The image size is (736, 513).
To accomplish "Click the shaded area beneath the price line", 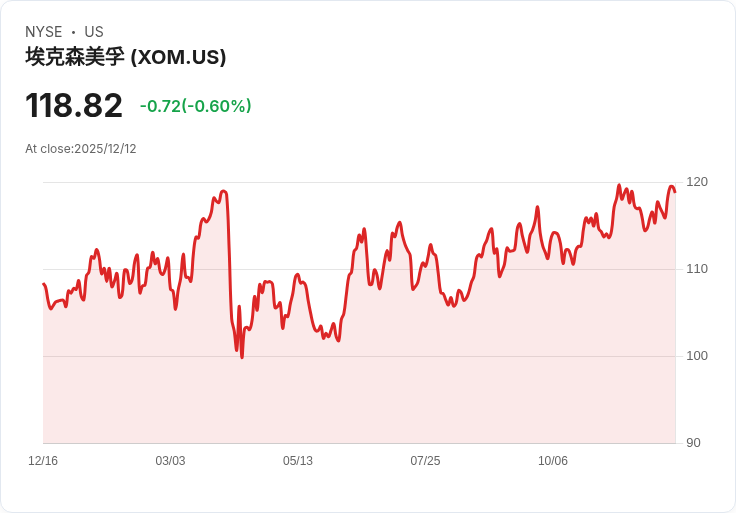I will (x=359, y=399).
